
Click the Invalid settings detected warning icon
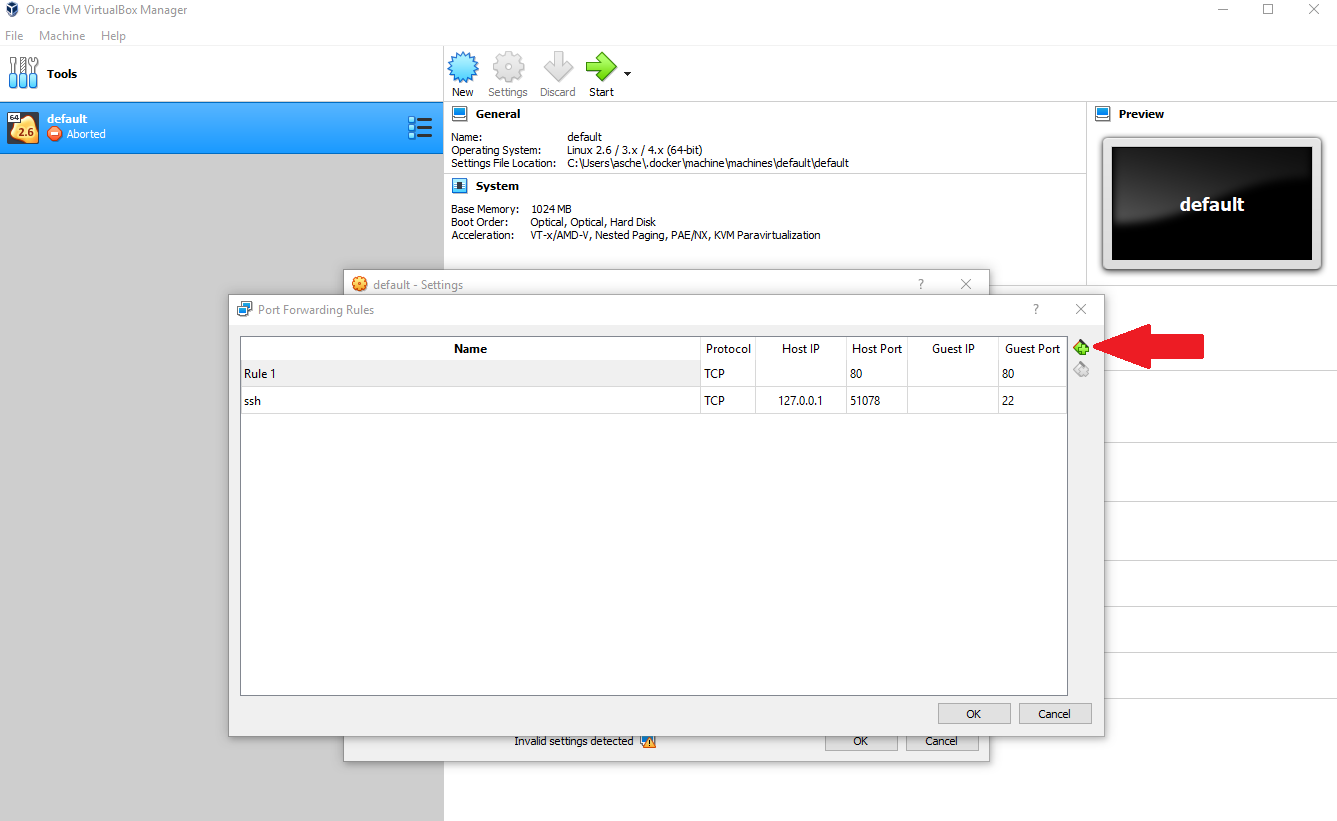648,742
